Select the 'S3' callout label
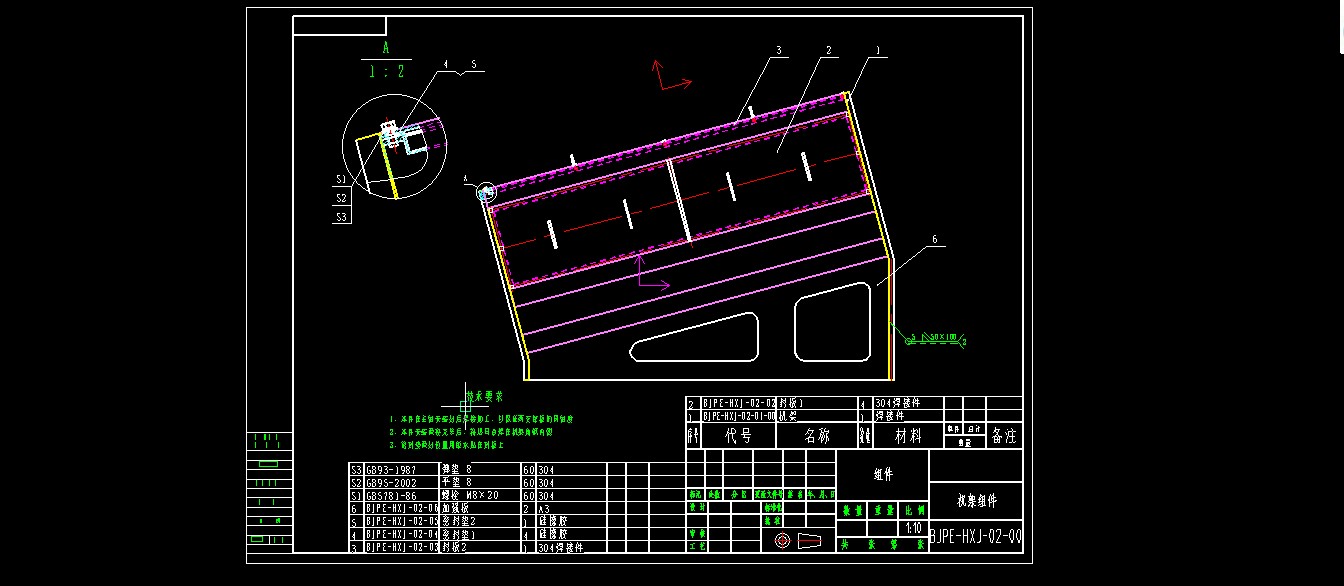Screen dimensions: 1344x586 [341, 216]
